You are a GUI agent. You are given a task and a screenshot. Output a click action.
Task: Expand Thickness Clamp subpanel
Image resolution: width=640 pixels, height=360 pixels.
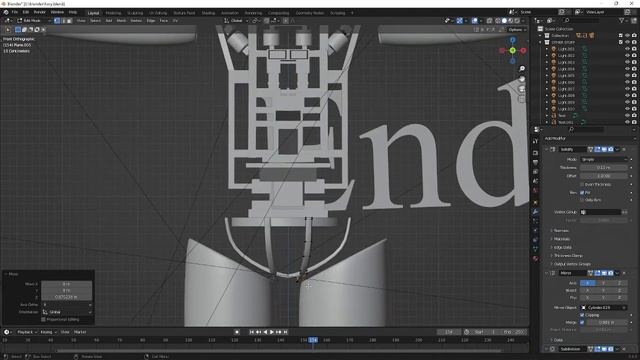567,256
